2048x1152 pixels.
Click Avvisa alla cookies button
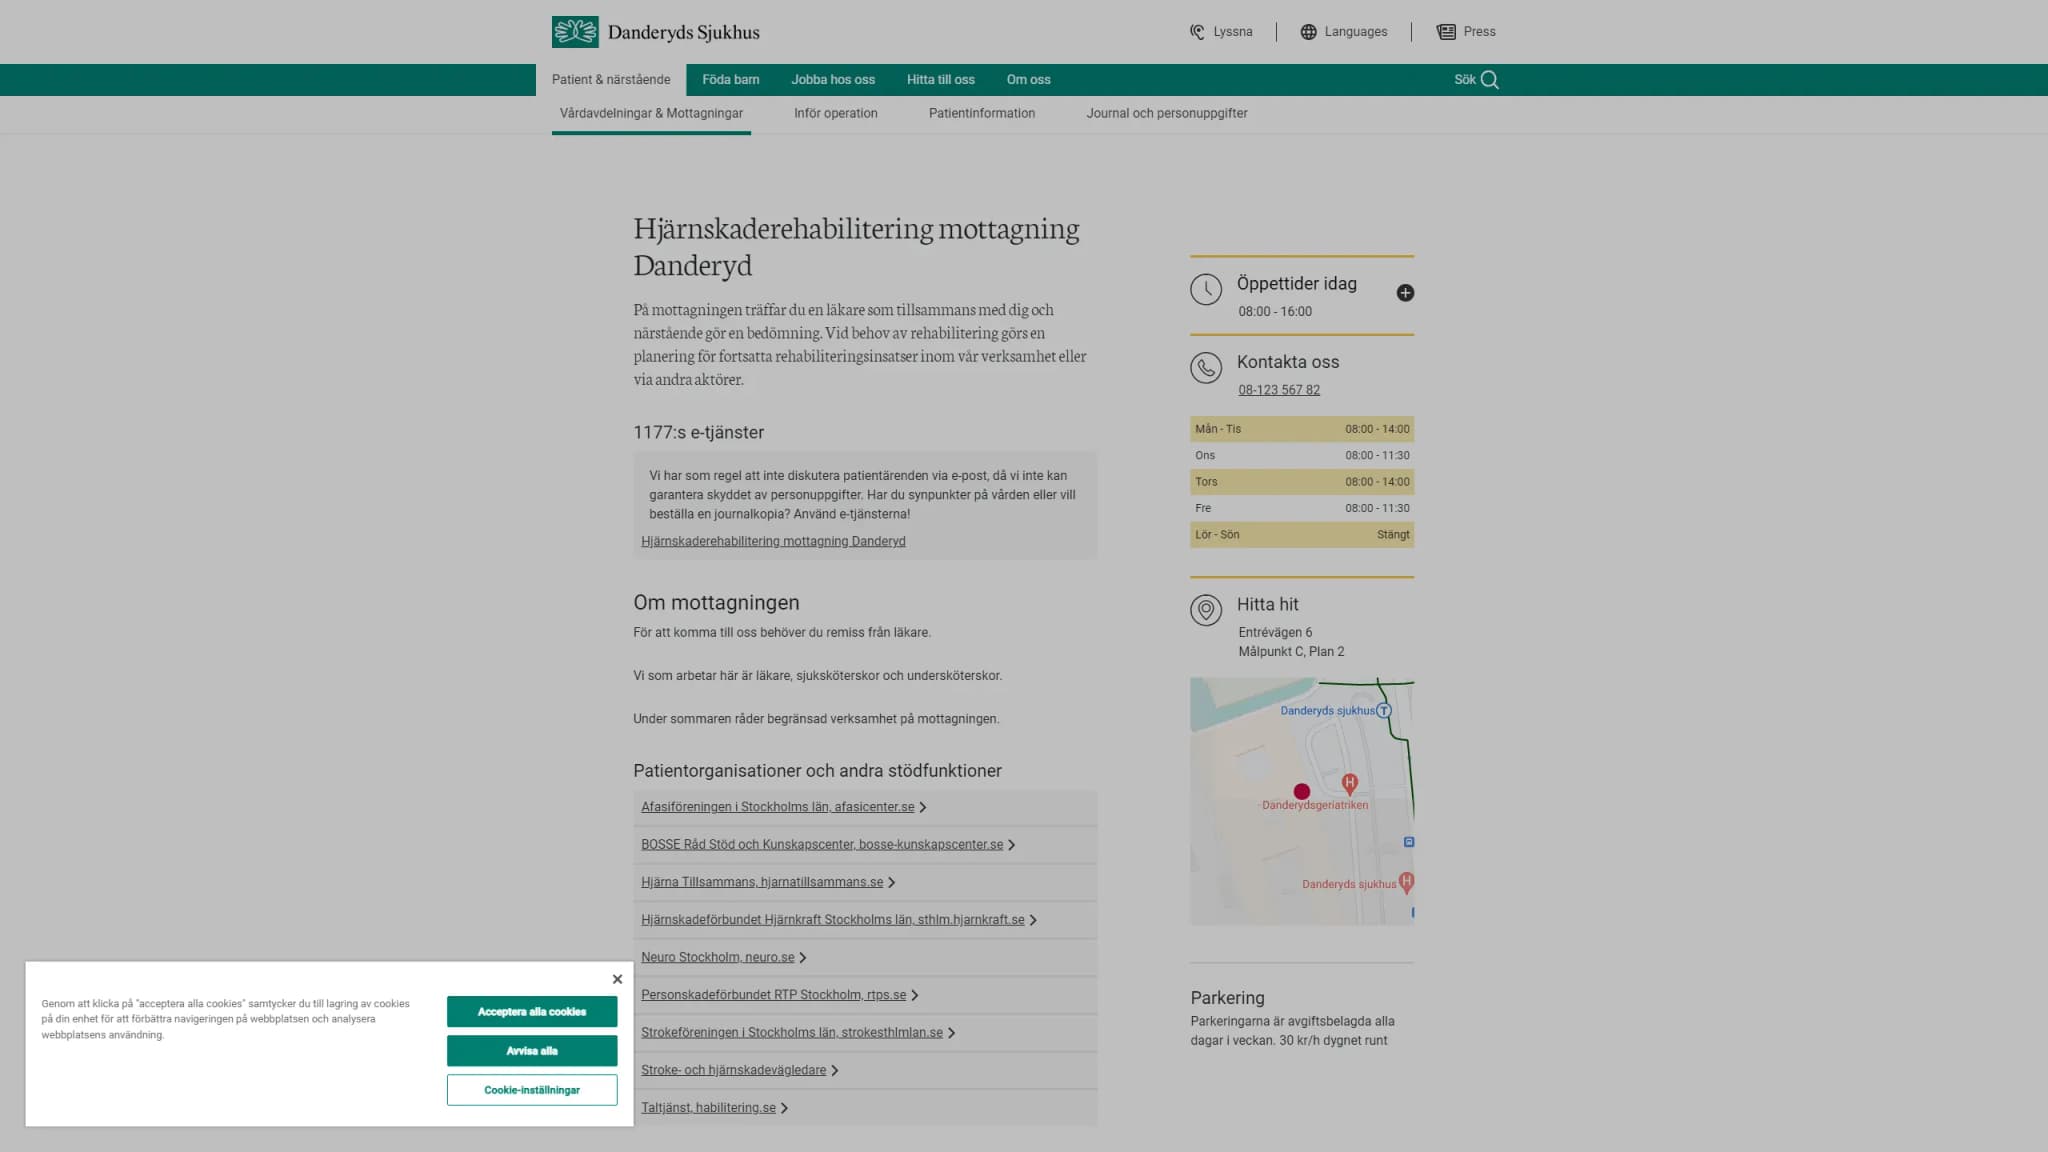pos(532,1051)
